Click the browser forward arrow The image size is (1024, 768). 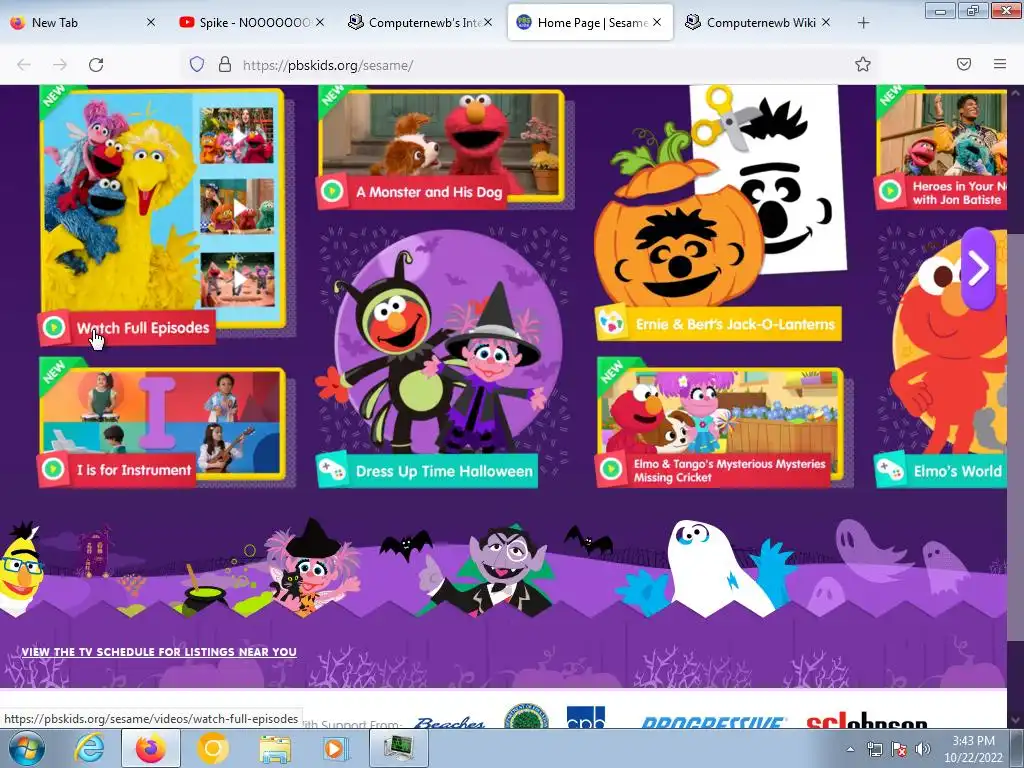point(60,65)
